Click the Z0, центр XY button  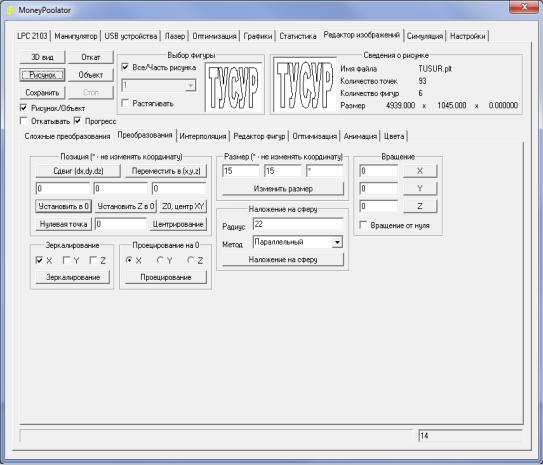point(183,206)
